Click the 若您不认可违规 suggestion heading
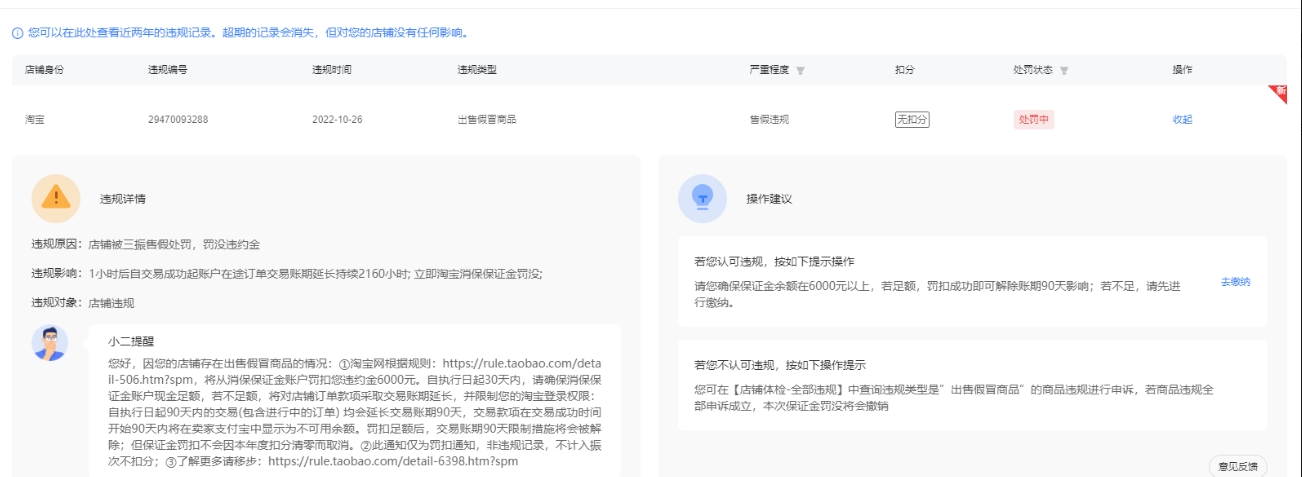Image resolution: width=1302 pixels, height=477 pixels. [x=780, y=365]
